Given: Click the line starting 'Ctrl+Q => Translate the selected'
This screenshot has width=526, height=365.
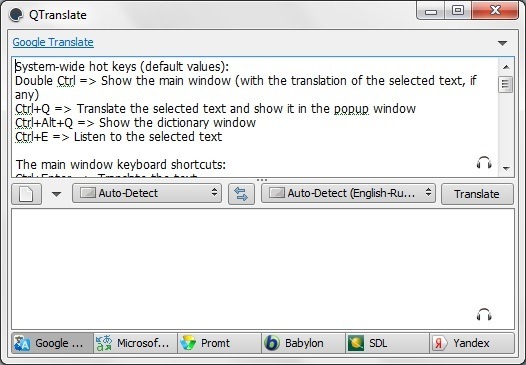Looking at the screenshot, I should coord(215,109).
